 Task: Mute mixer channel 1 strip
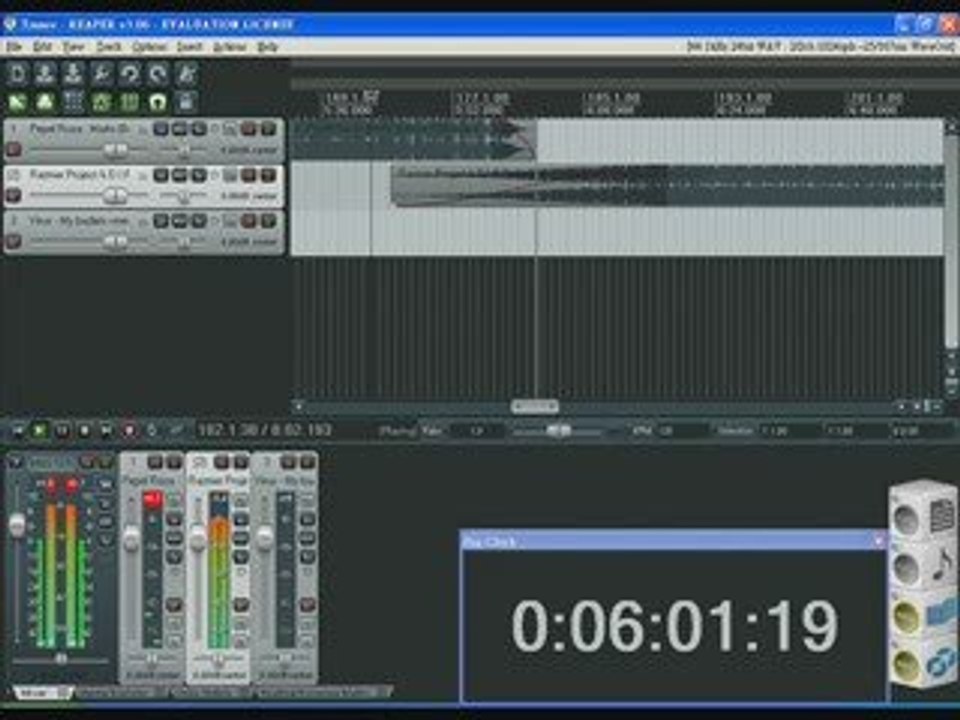click(x=155, y=462)
